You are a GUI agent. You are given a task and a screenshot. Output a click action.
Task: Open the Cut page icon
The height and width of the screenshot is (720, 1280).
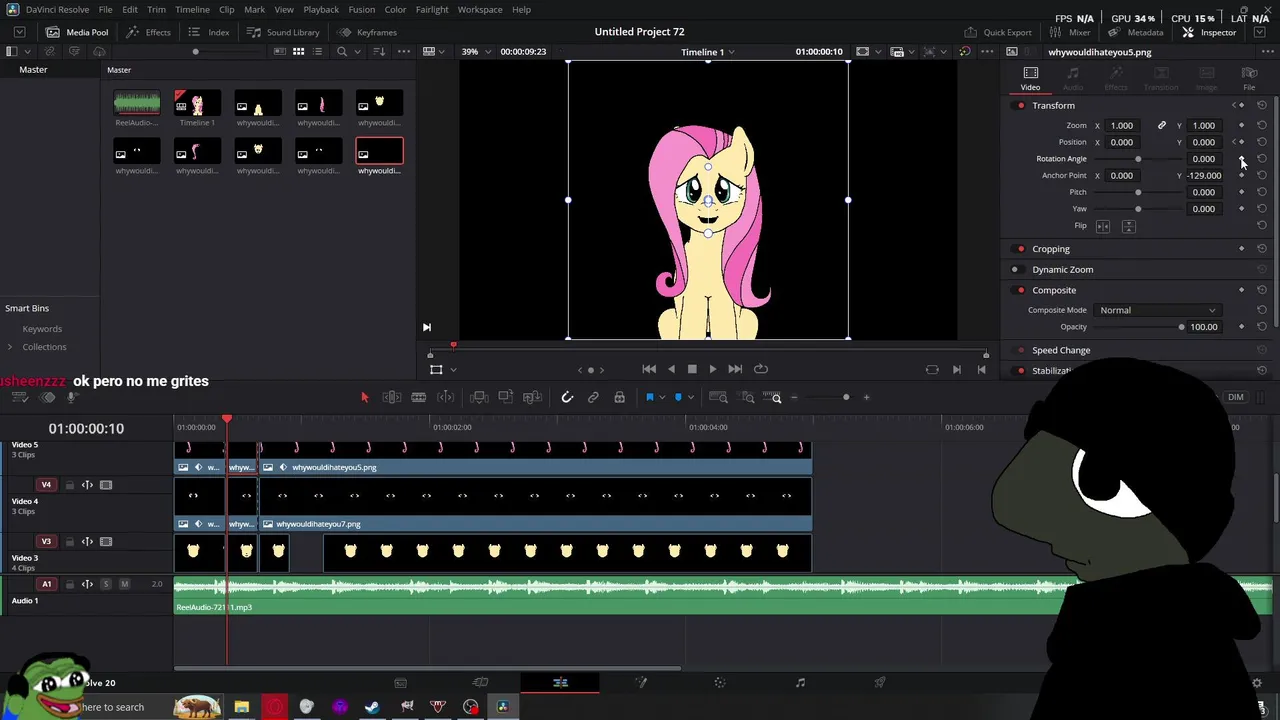(x=480, y=682)
